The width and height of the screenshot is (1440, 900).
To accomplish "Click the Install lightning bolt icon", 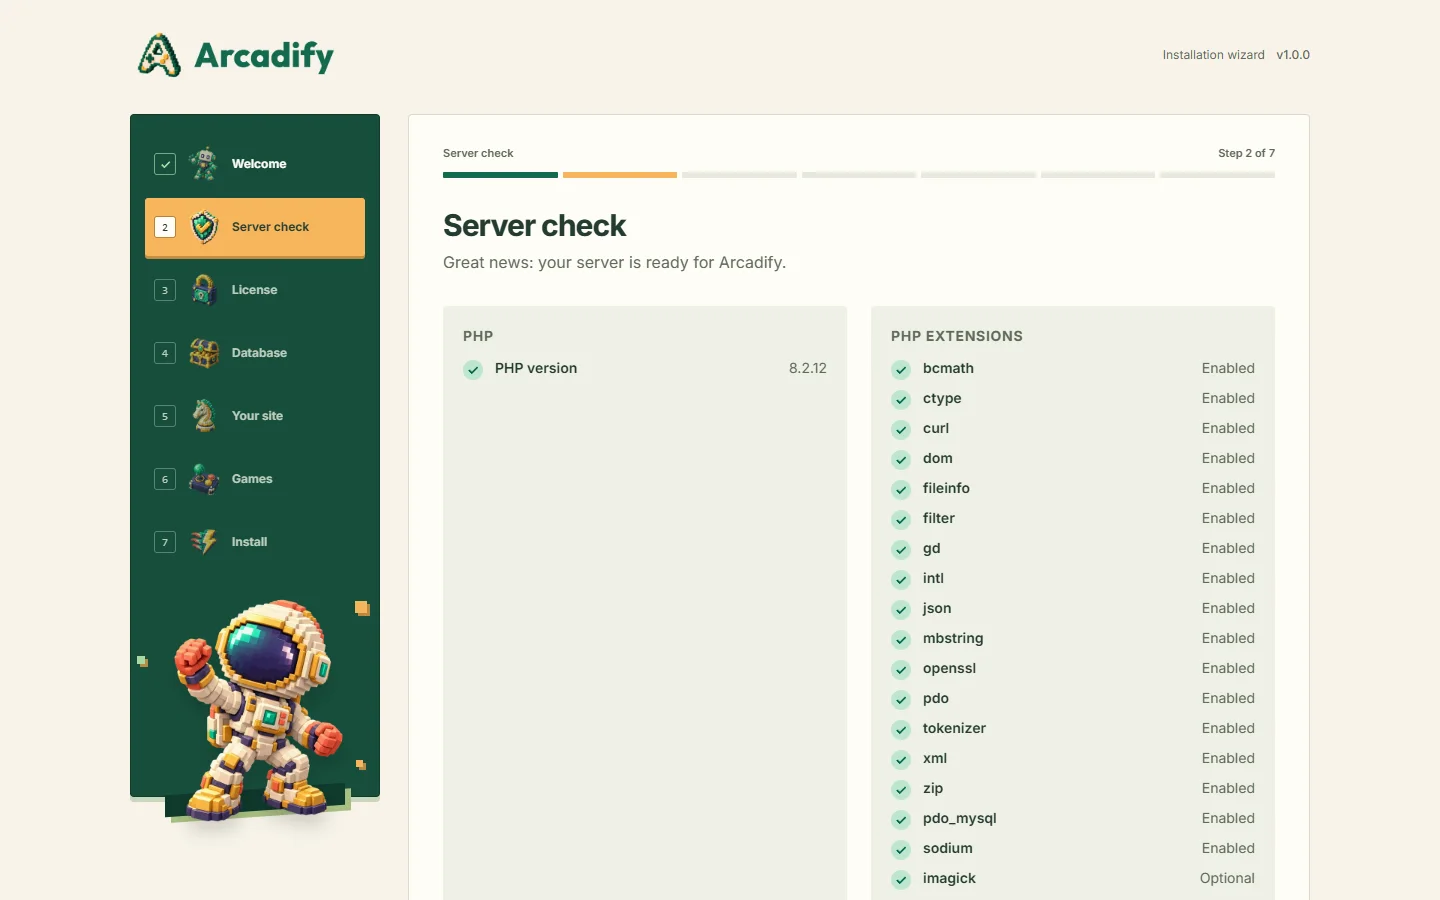I will pos(204,542).
